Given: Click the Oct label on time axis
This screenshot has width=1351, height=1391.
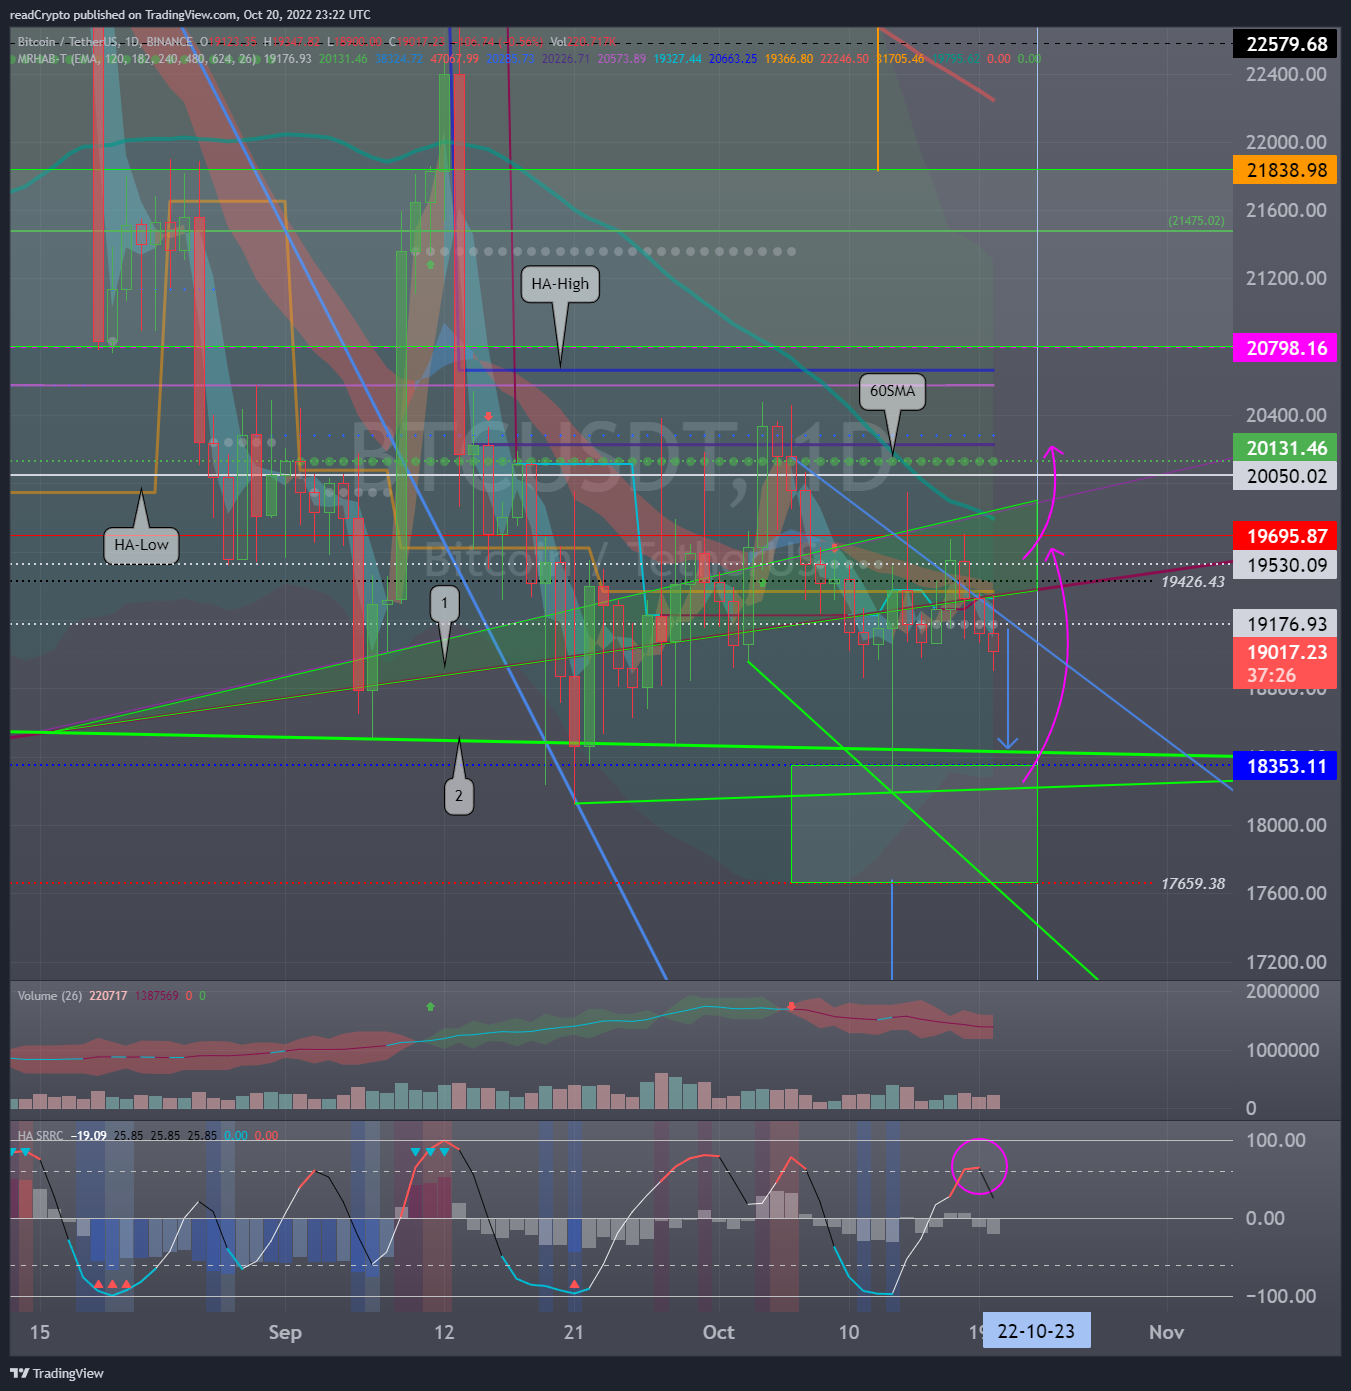Looking at the screenshot, I should [x=718, y=1332].
